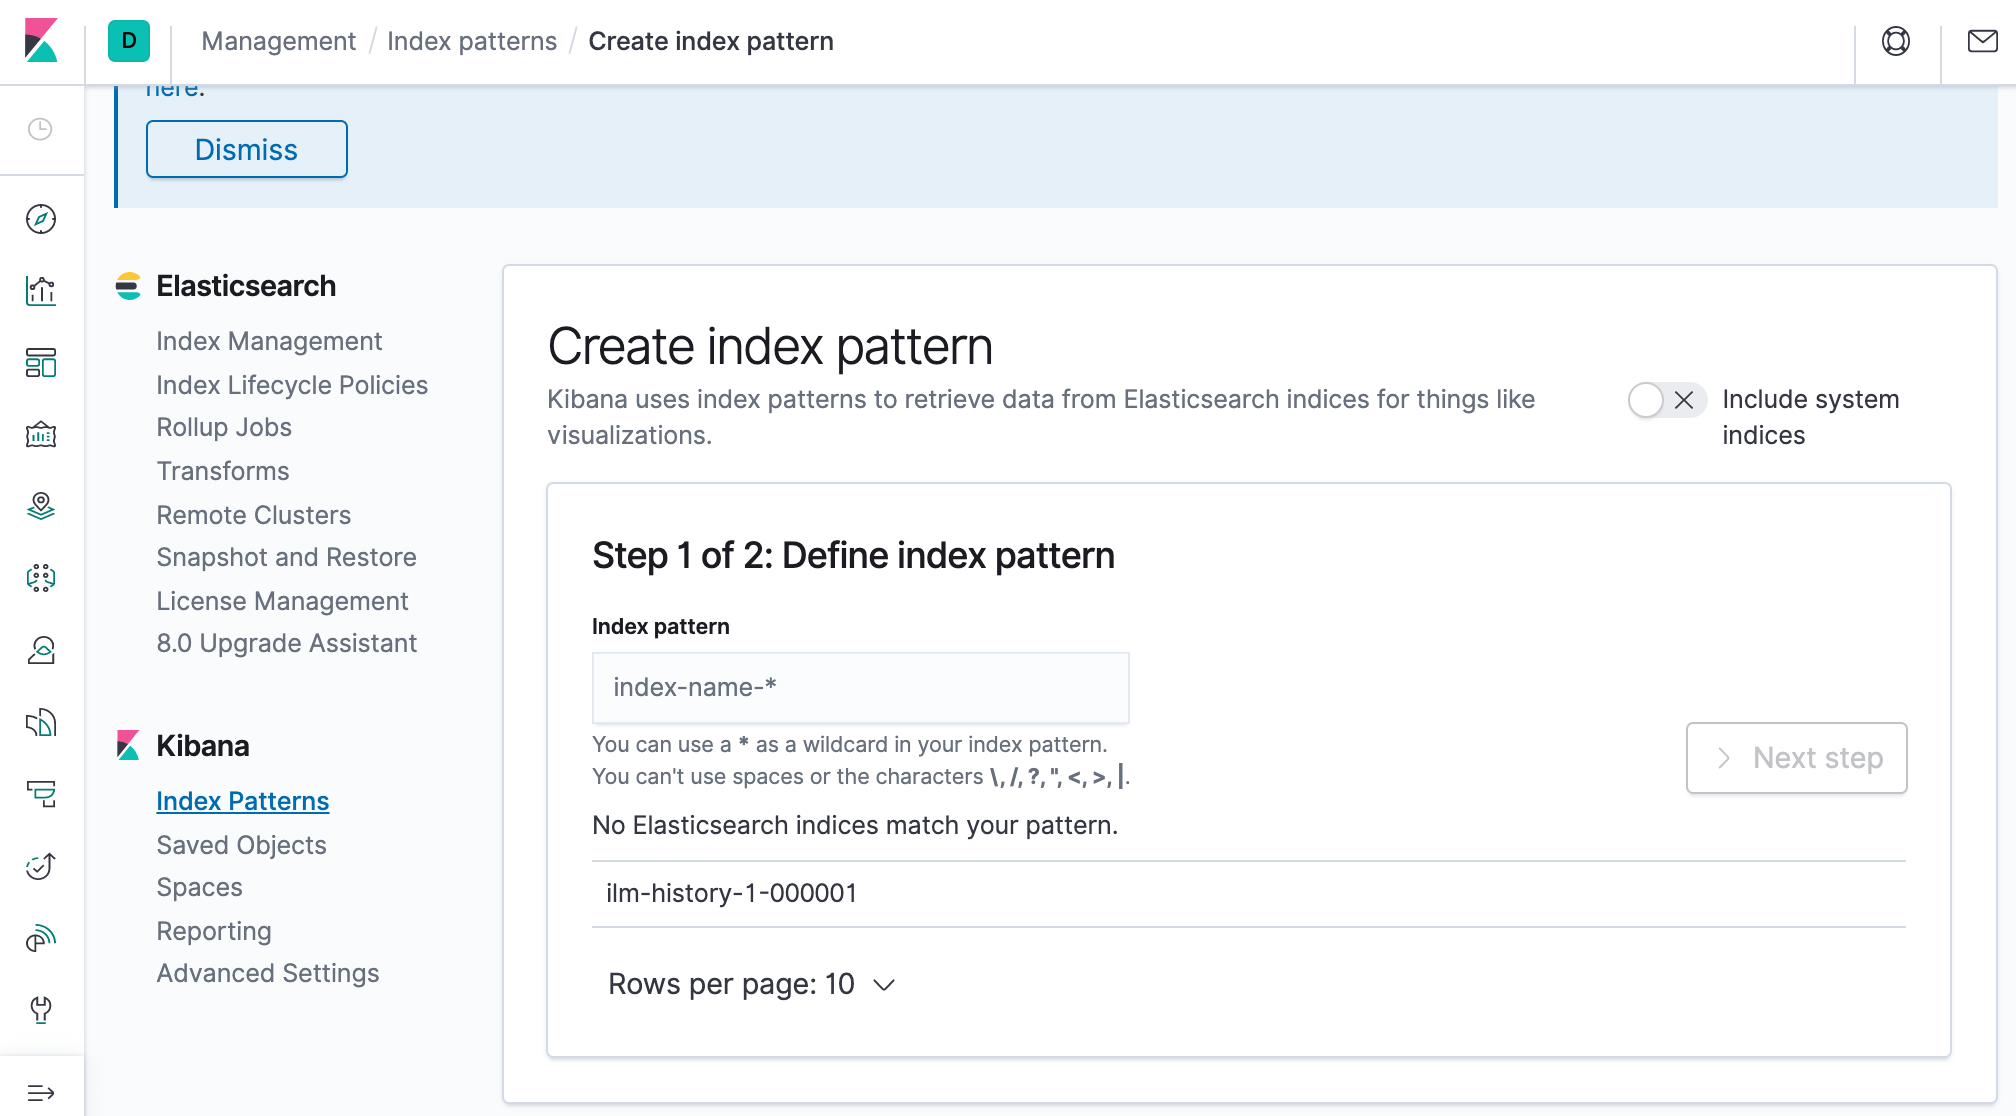Open Saved Objects page
Viewport: 2016px width, 1116px height.
coord(241,845)
